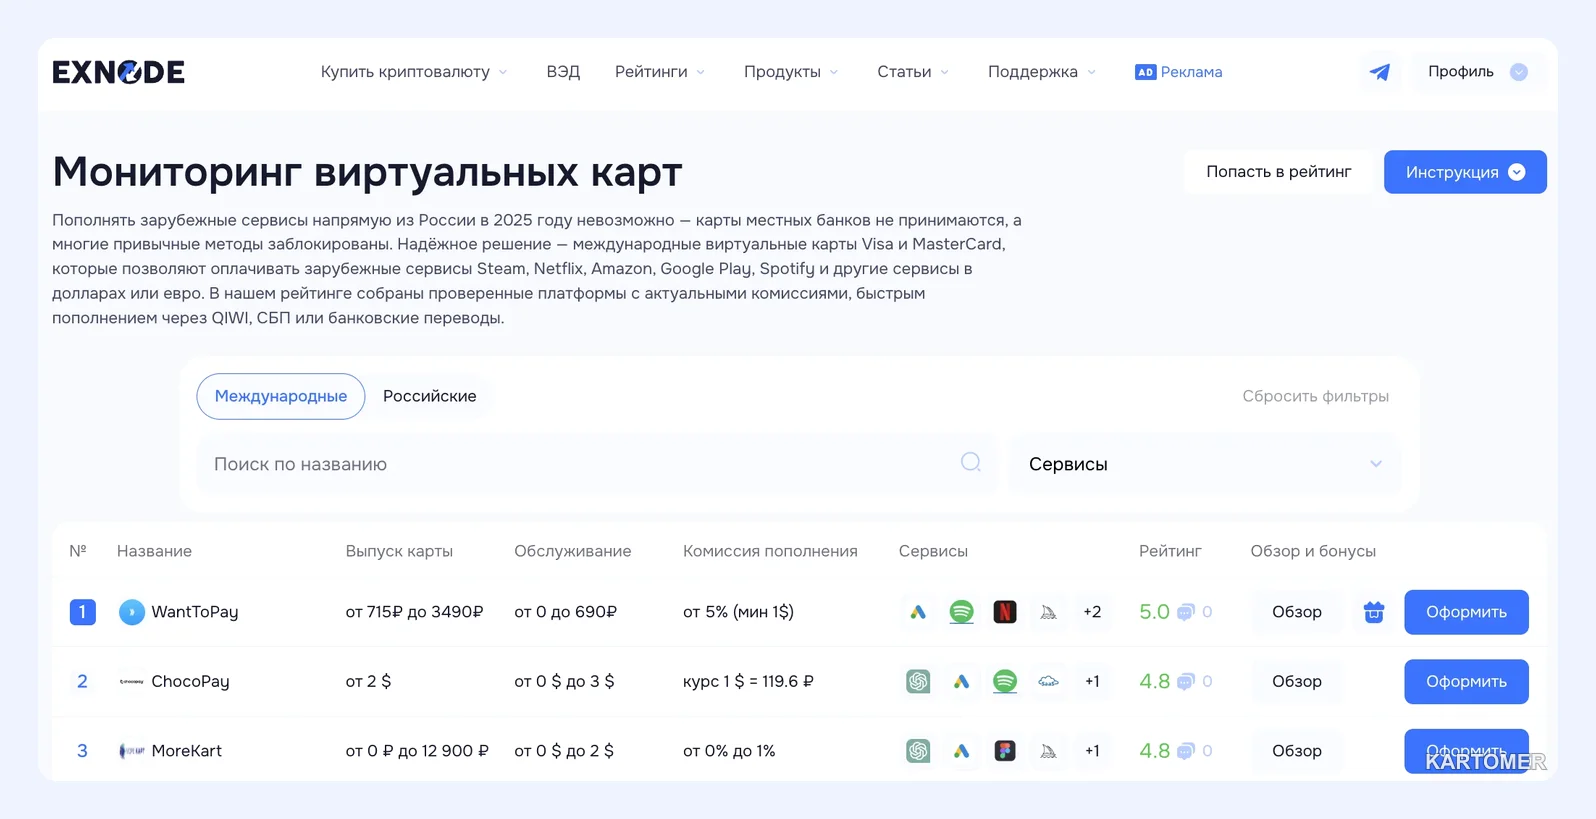Click the Netflix icon in WantToPay row
Image resolution: width=1596 pixels, height=819 pixels.
tap(1005, 612)
